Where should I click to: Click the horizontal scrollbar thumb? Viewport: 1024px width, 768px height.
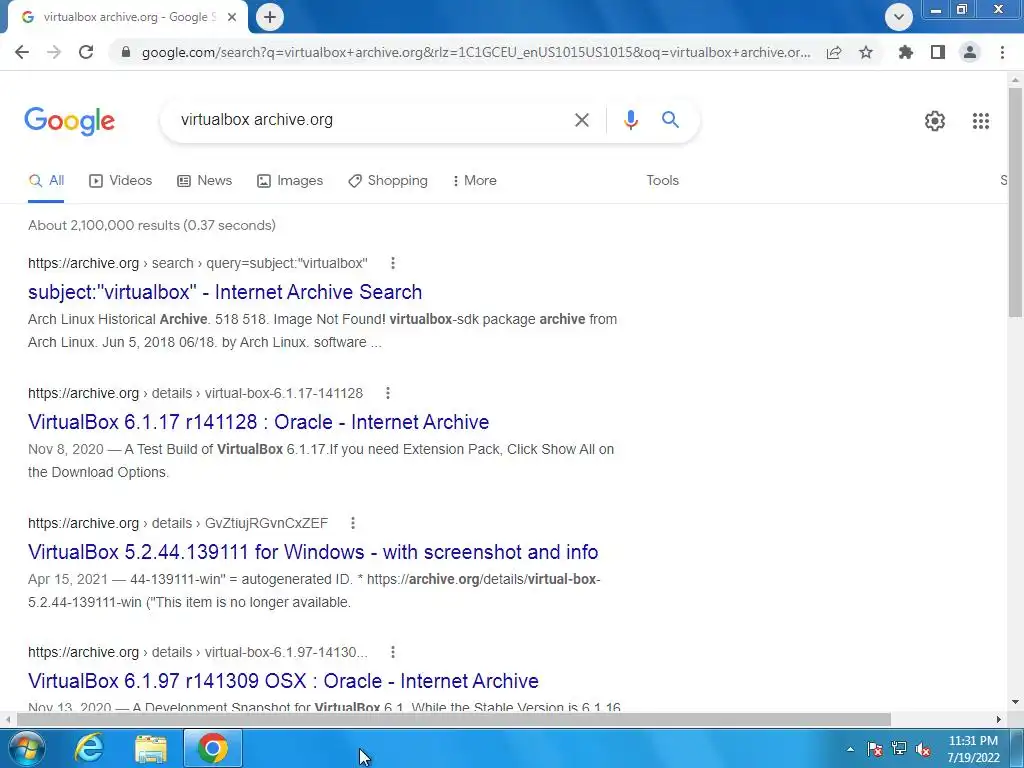coord(454,720)
